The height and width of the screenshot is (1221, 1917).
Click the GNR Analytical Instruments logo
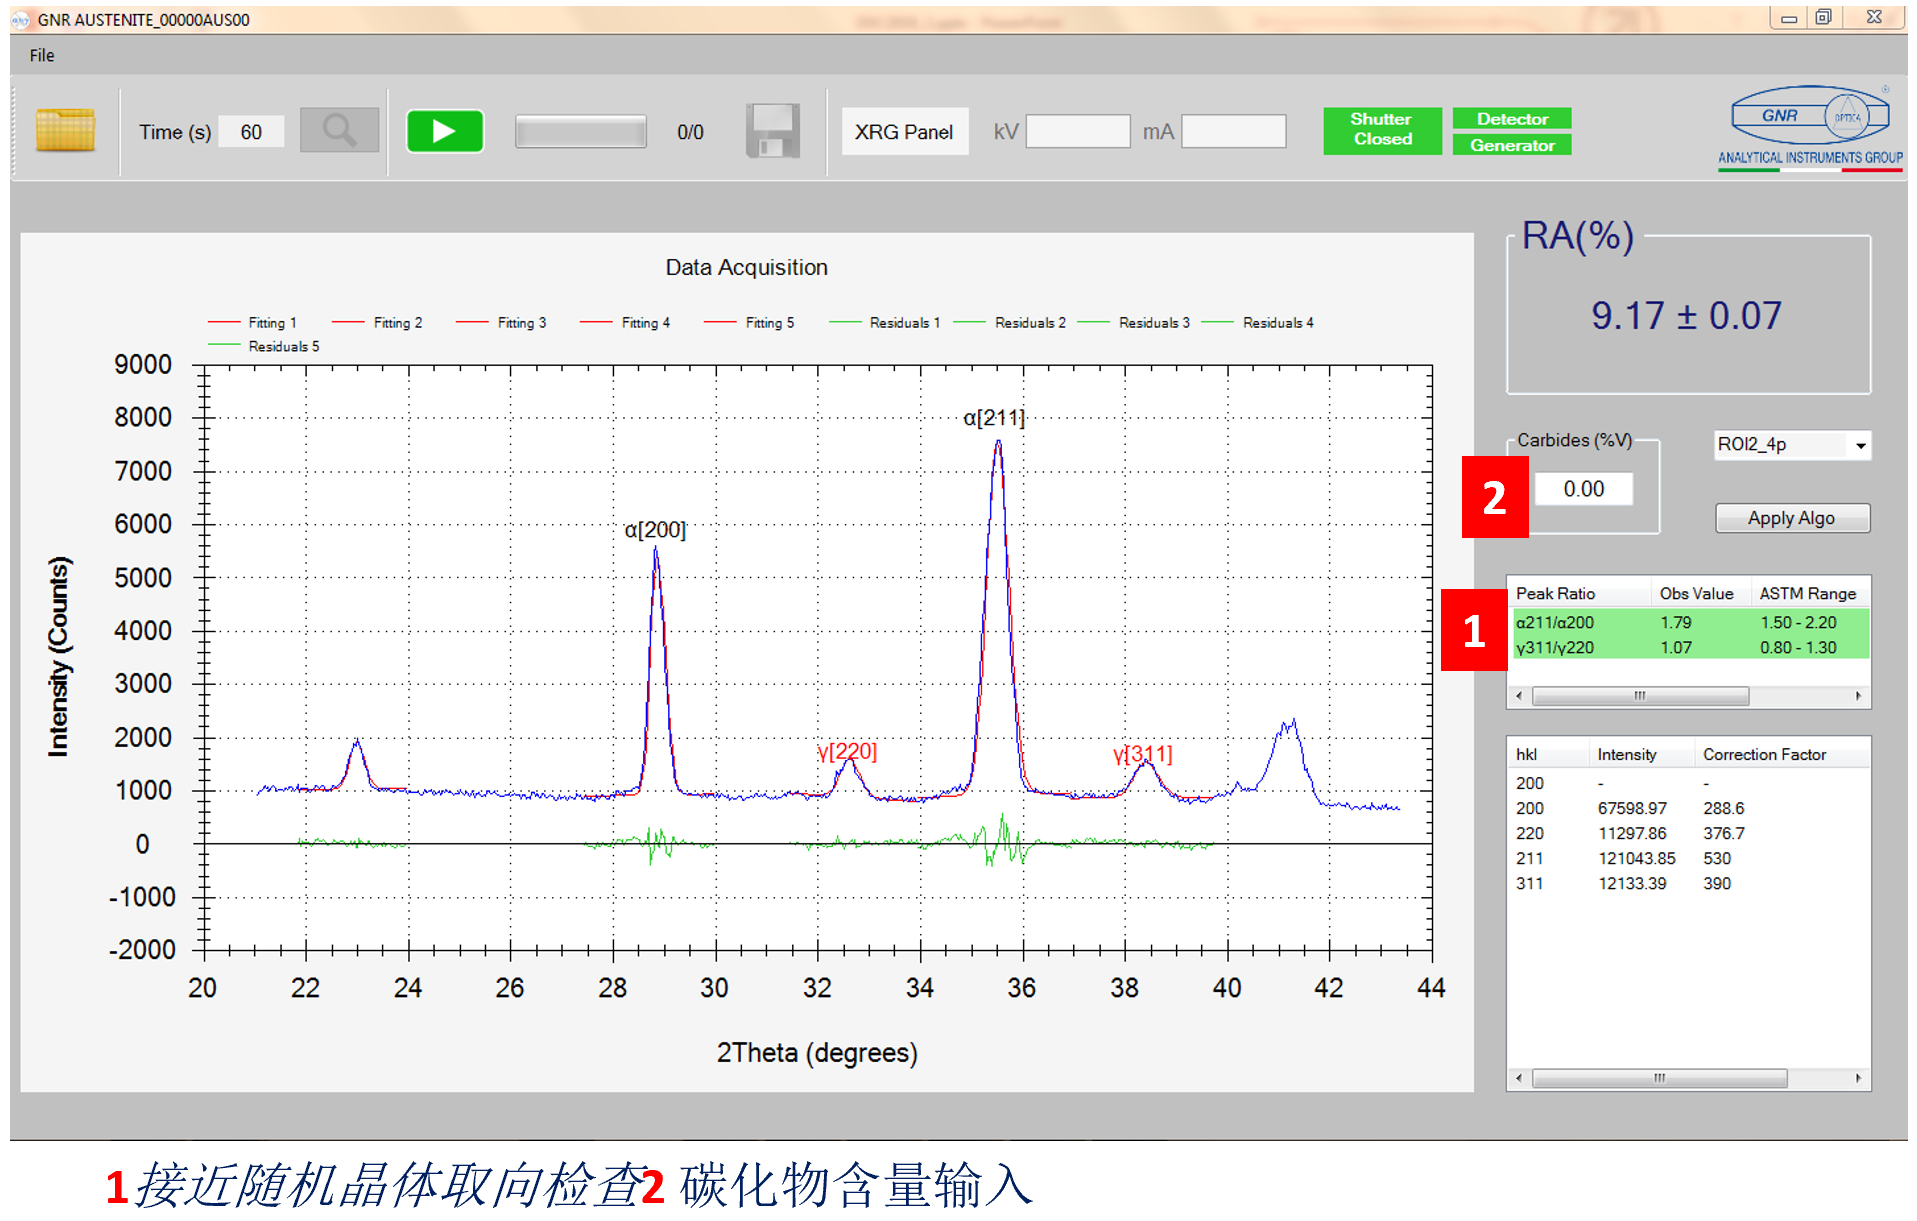tap(1809, 128)
